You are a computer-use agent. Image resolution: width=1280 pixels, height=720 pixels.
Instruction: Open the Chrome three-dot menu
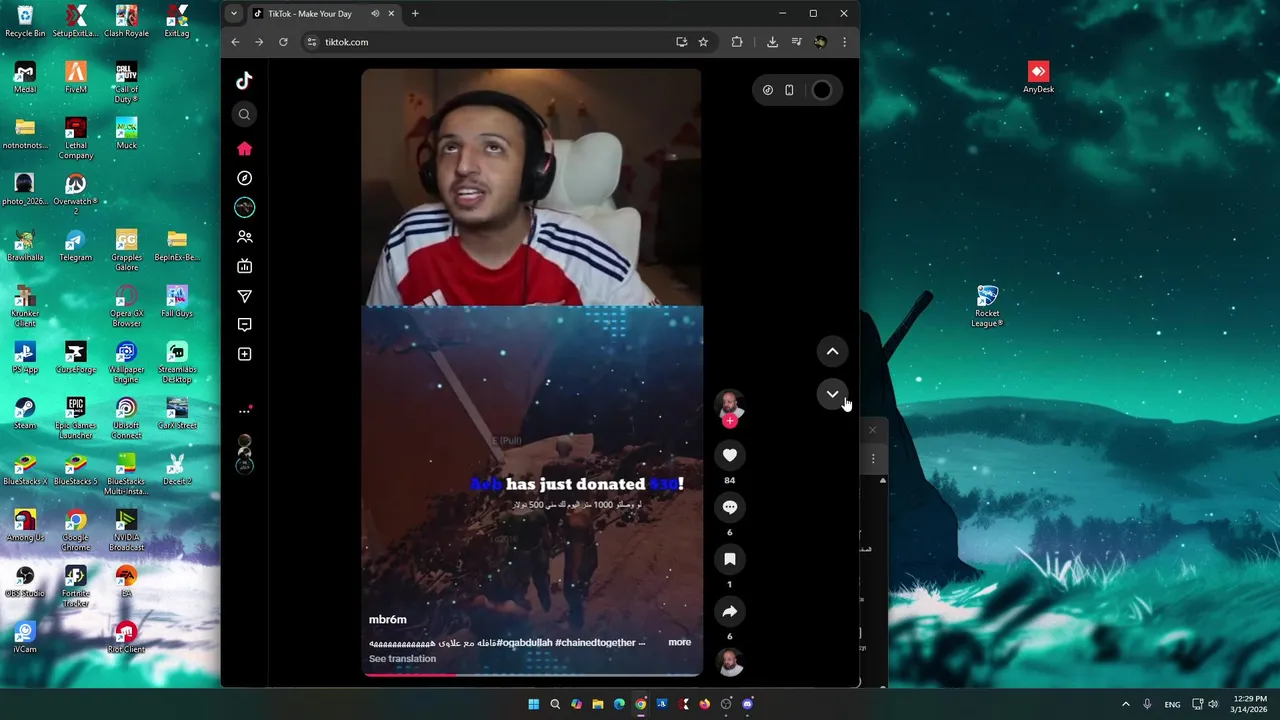[x=844, y=42]
